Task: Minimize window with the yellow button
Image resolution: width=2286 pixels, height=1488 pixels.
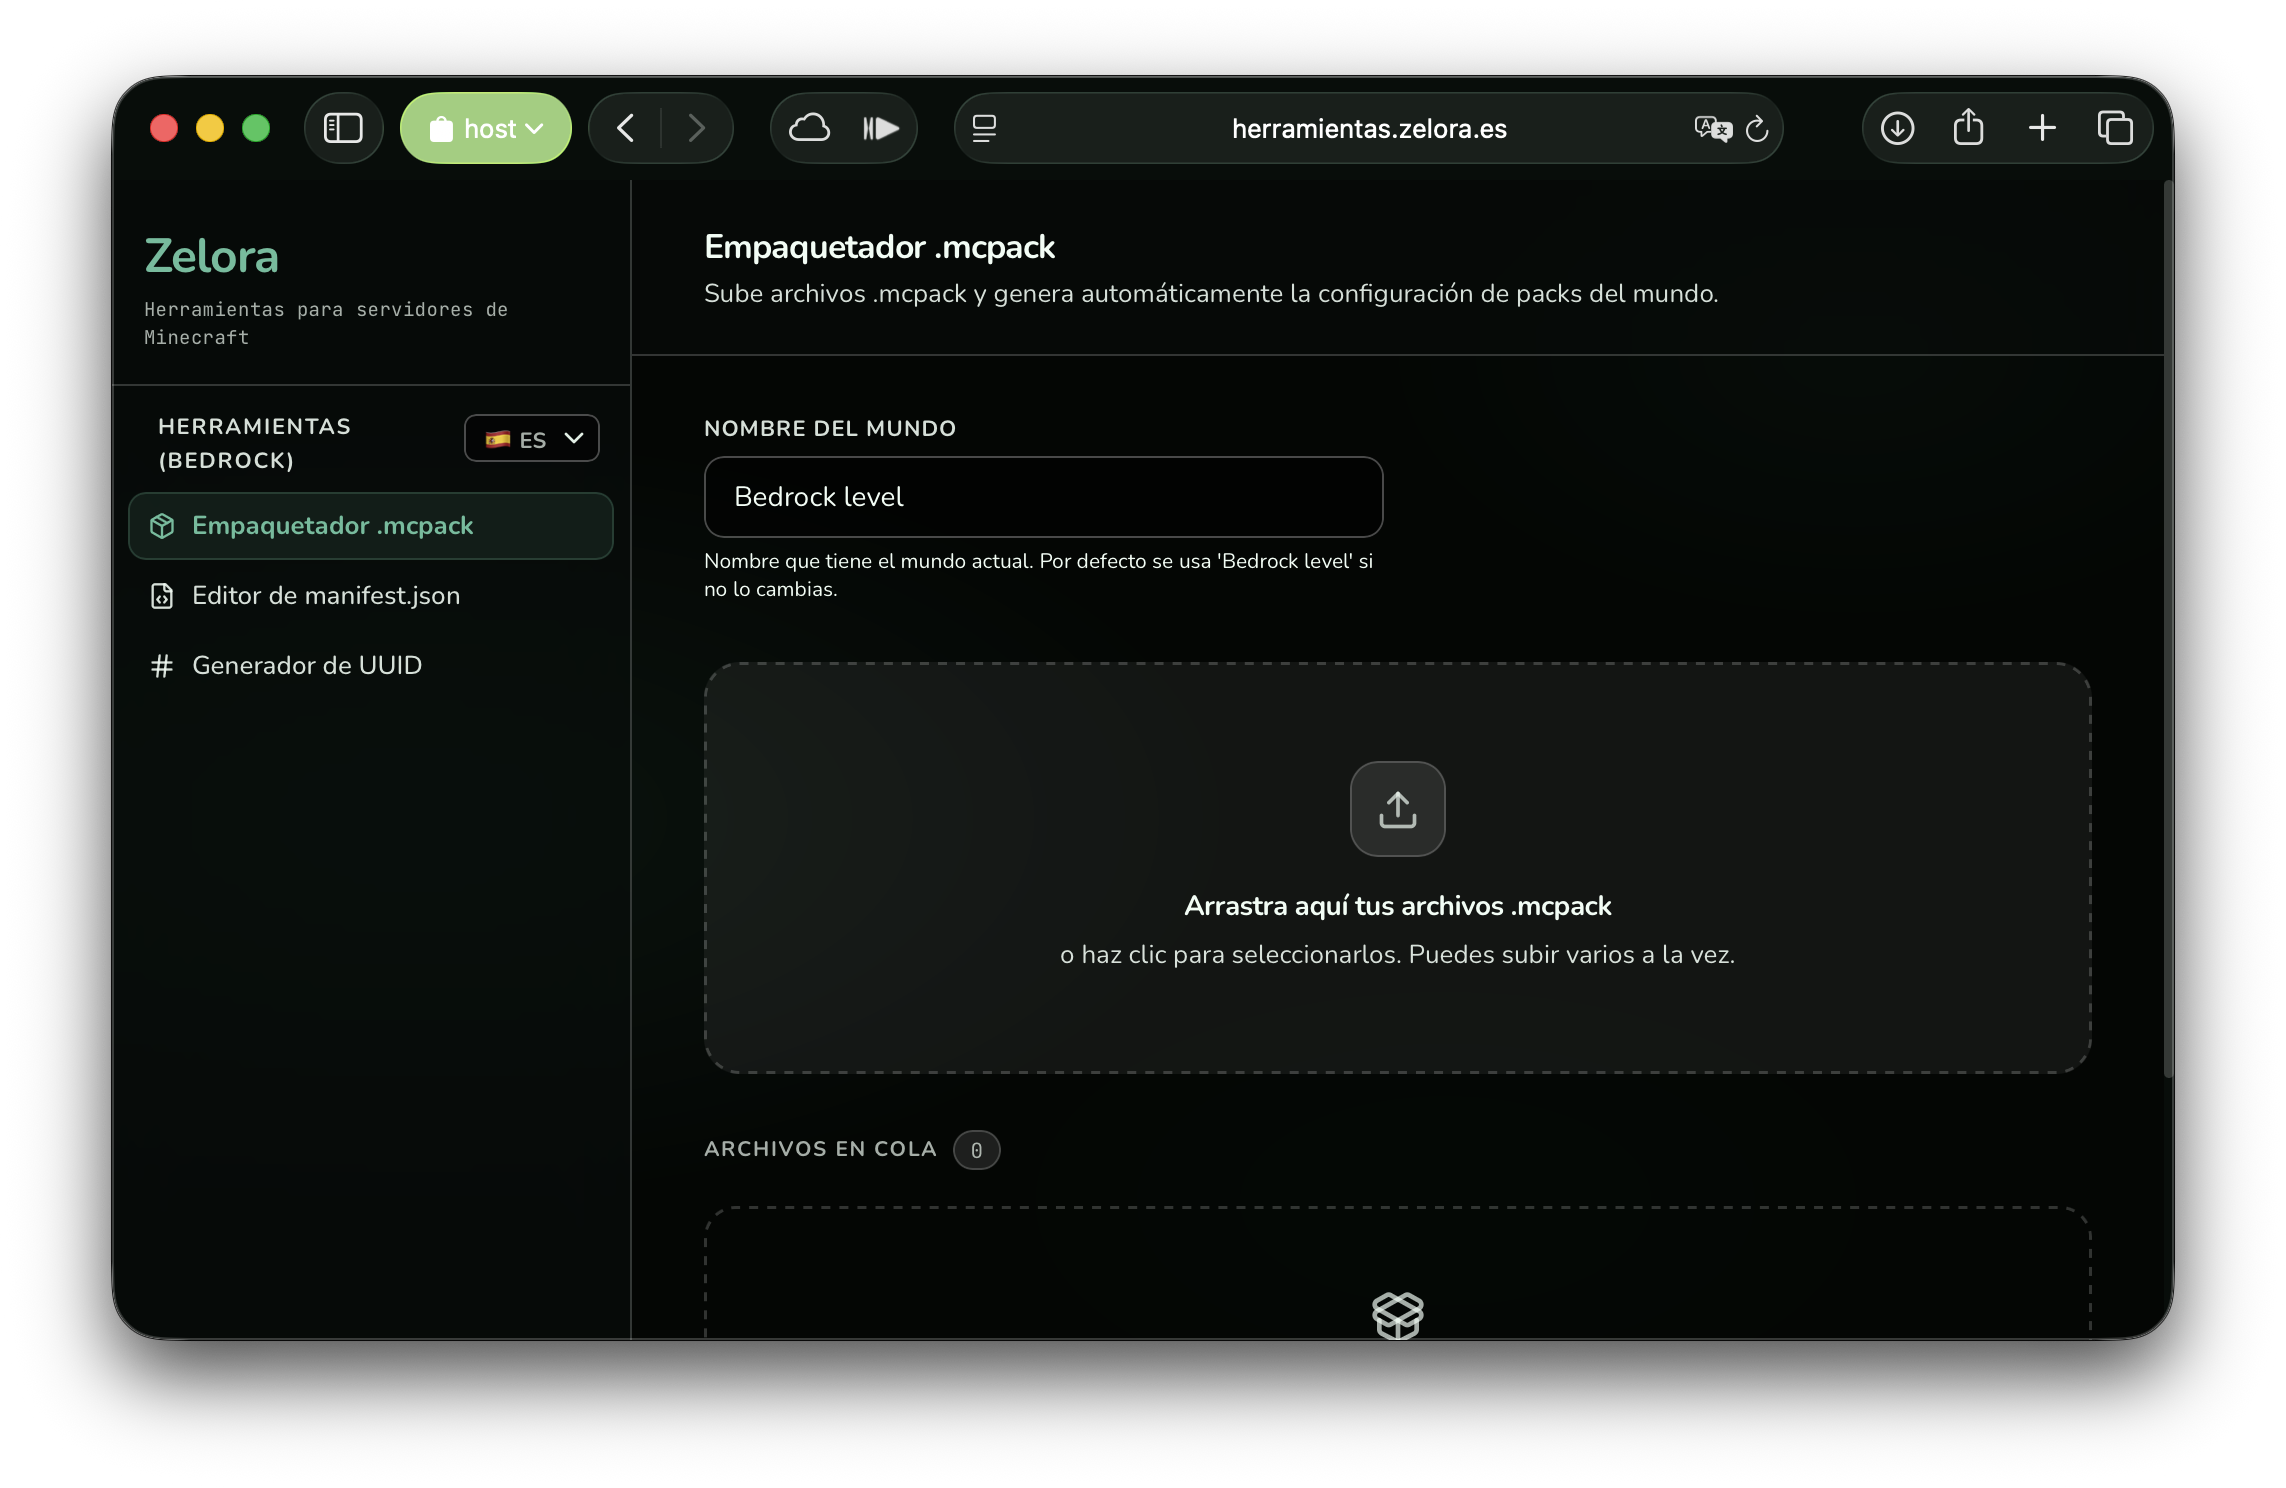Action: pyautogui.click(x=210, y=128)
